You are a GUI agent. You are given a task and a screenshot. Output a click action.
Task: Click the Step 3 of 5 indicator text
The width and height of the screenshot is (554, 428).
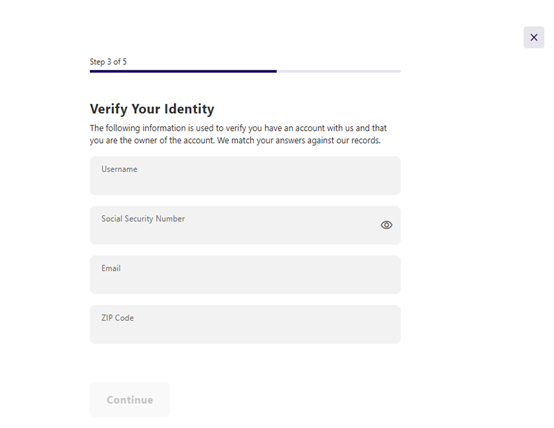pos(108,61)
